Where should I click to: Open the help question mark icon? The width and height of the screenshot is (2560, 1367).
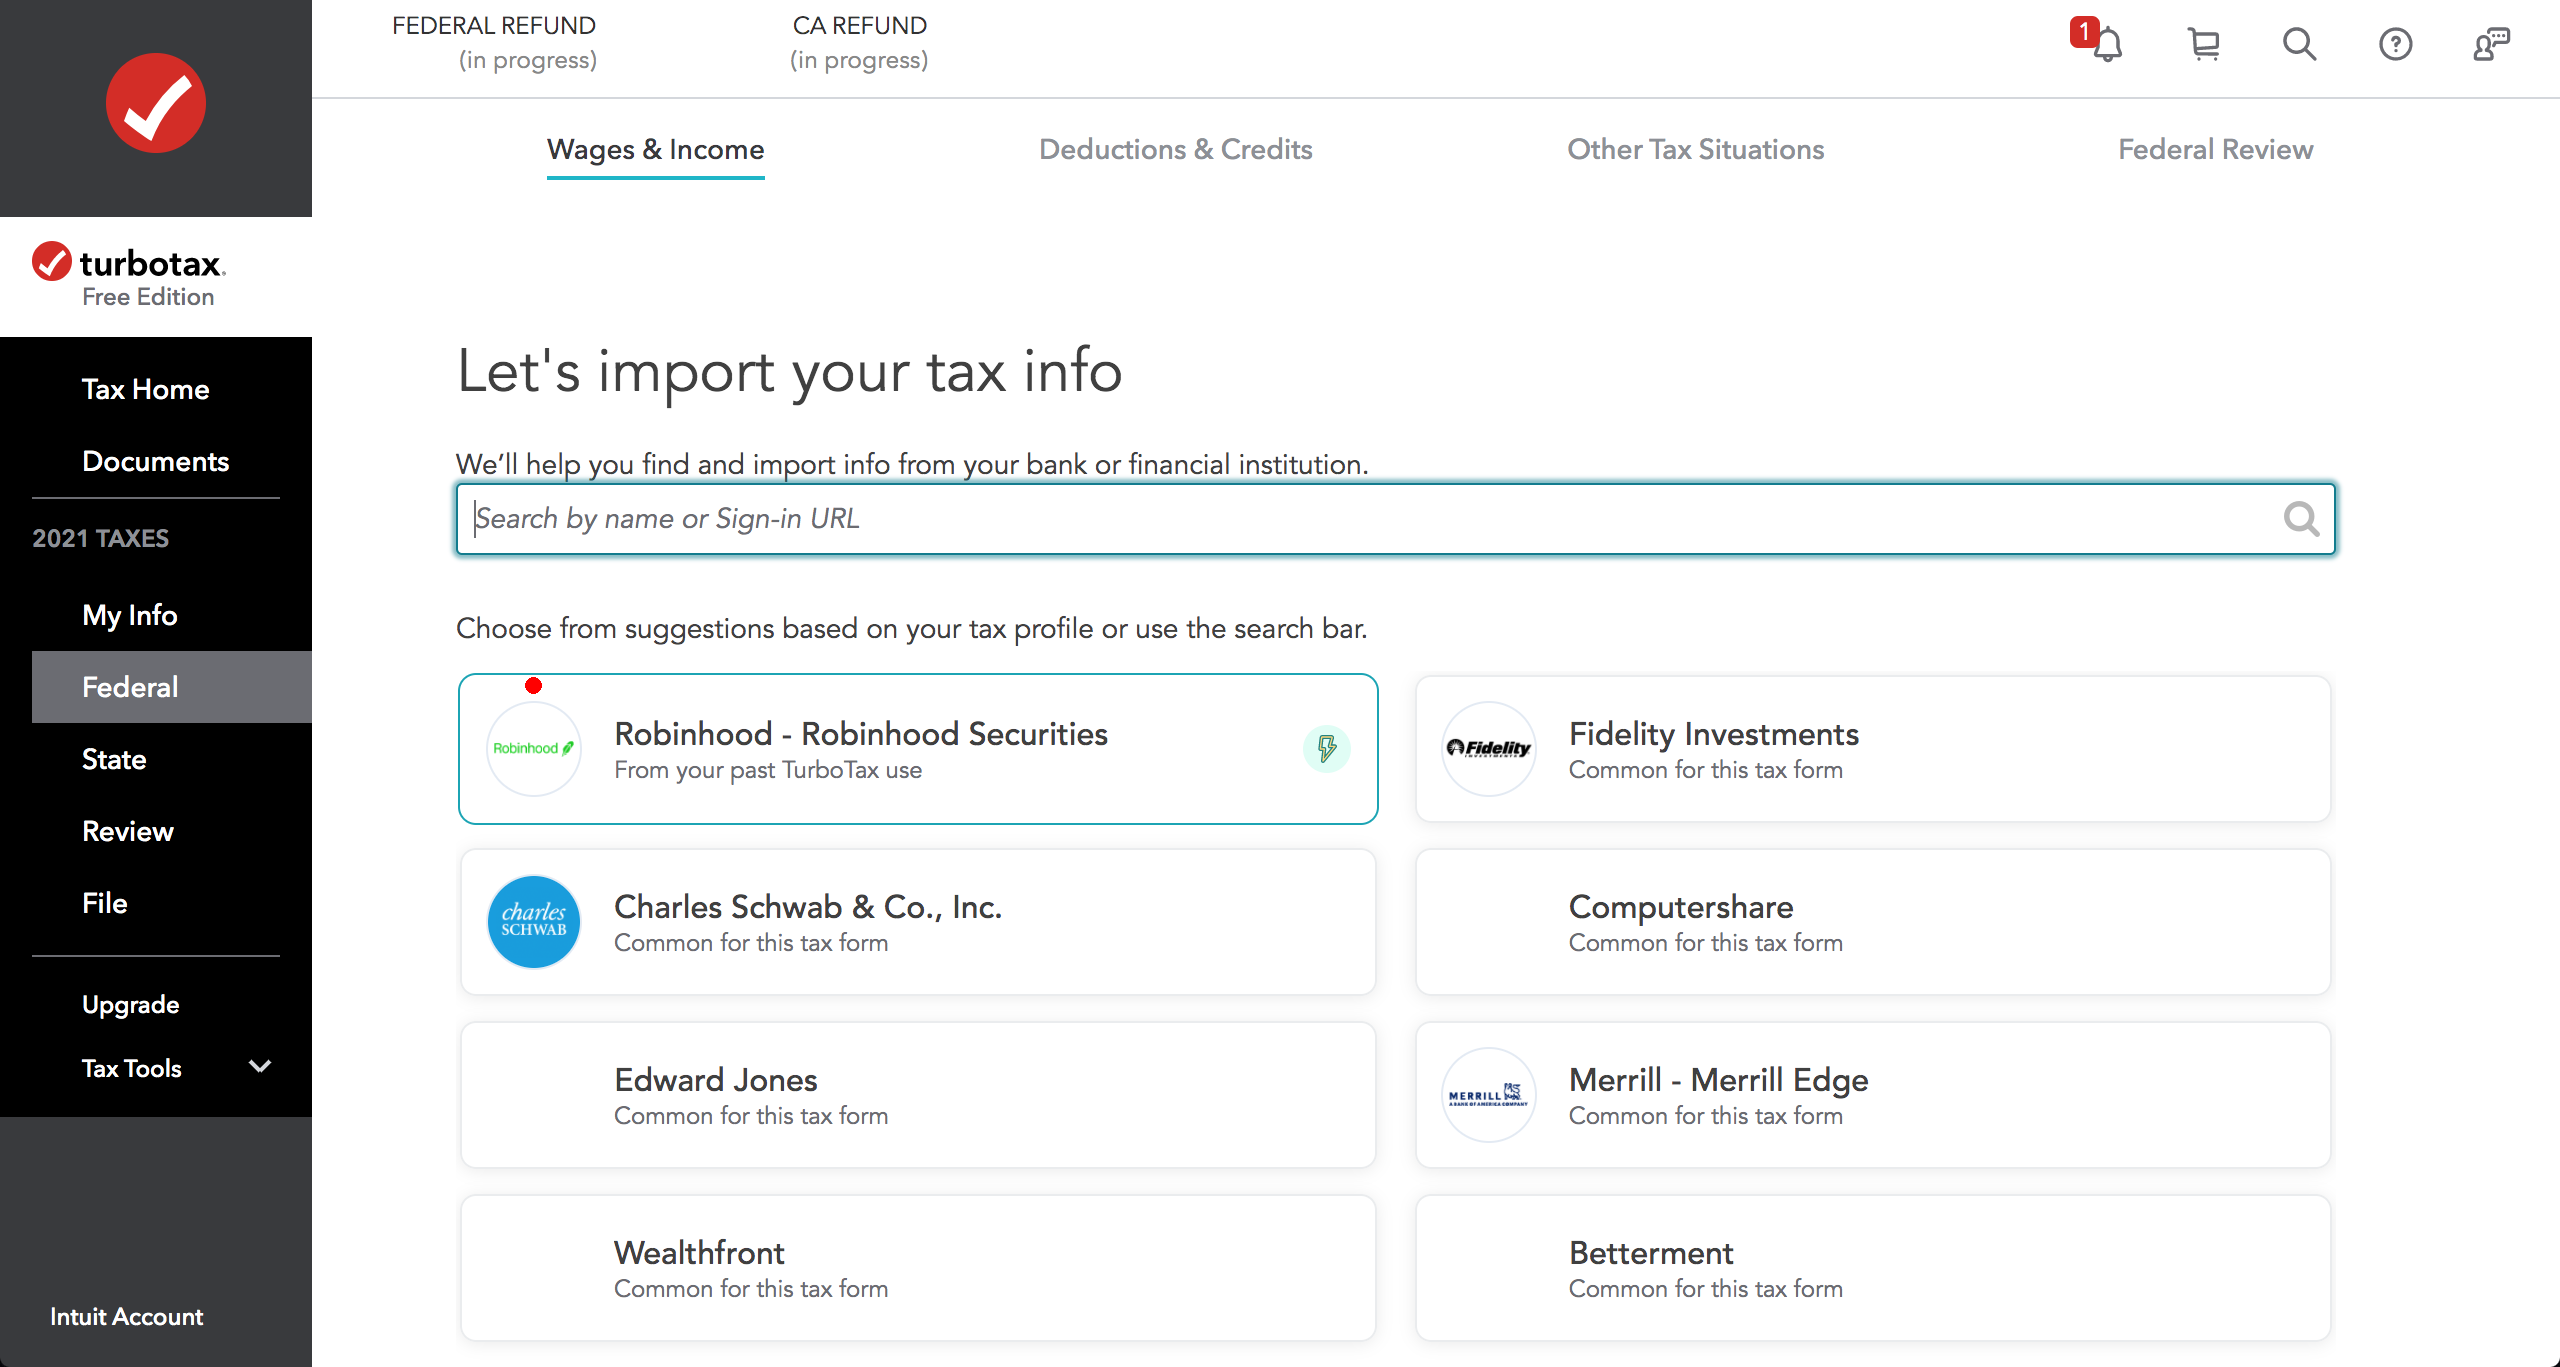click(2395, 44)
